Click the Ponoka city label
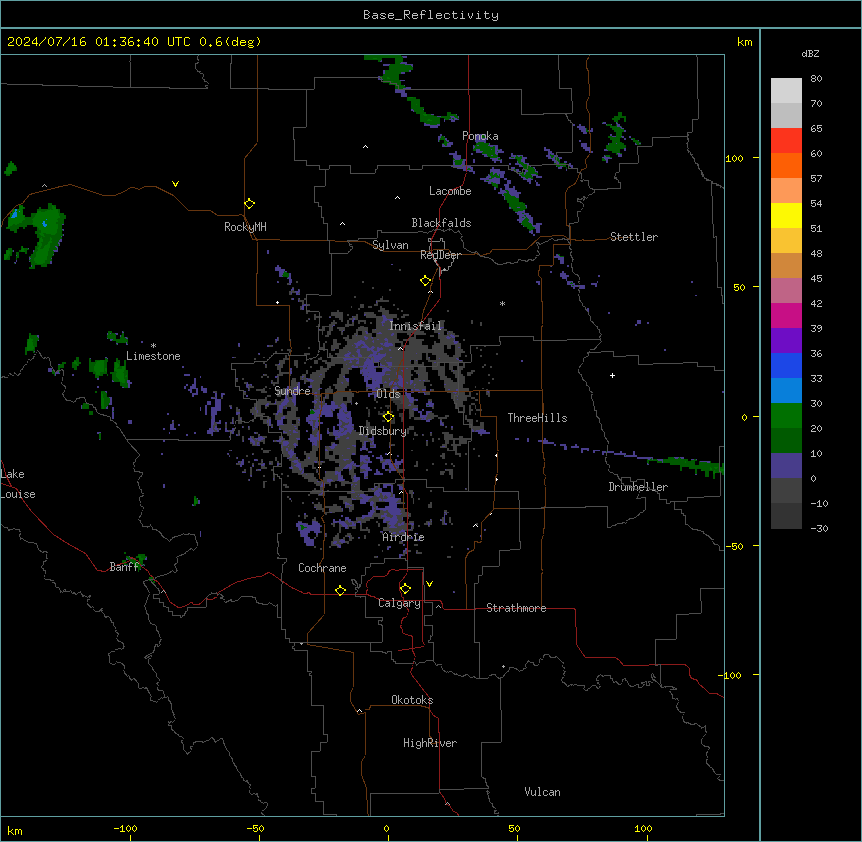 [480, 136]
